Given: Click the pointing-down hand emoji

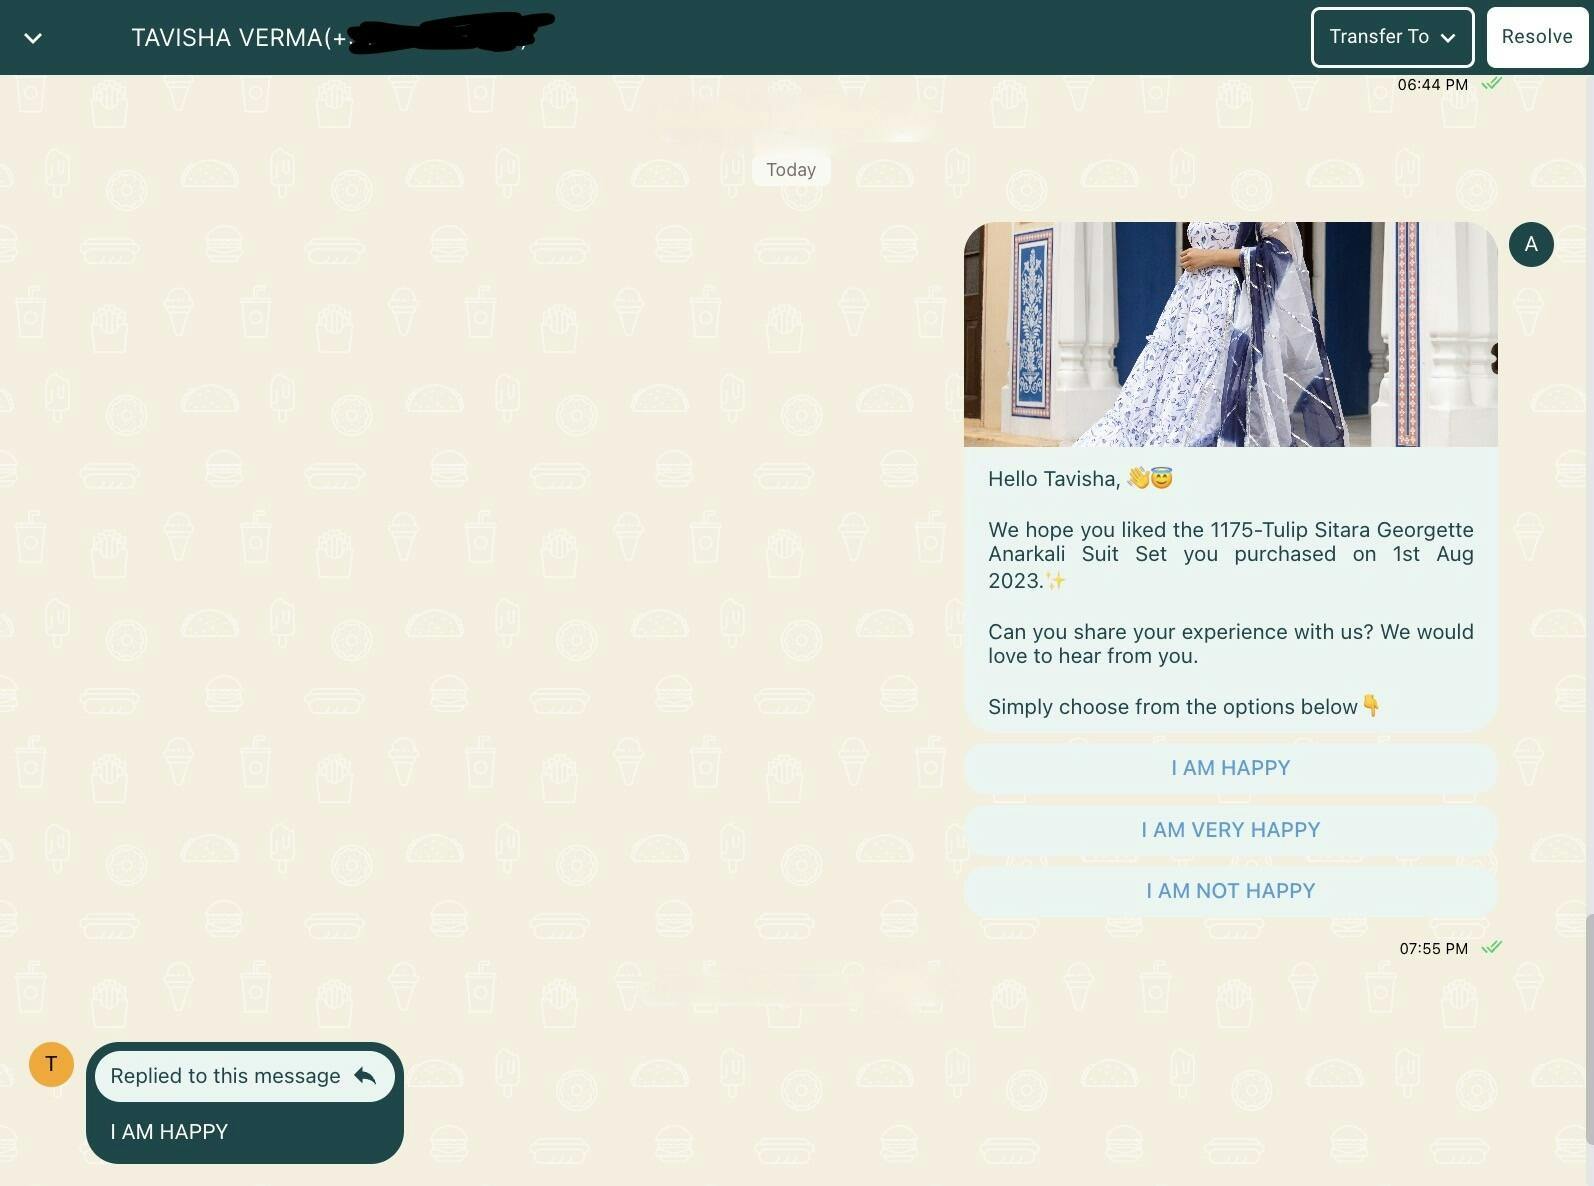Looking at the screenshot, I should coord(1371,706).
